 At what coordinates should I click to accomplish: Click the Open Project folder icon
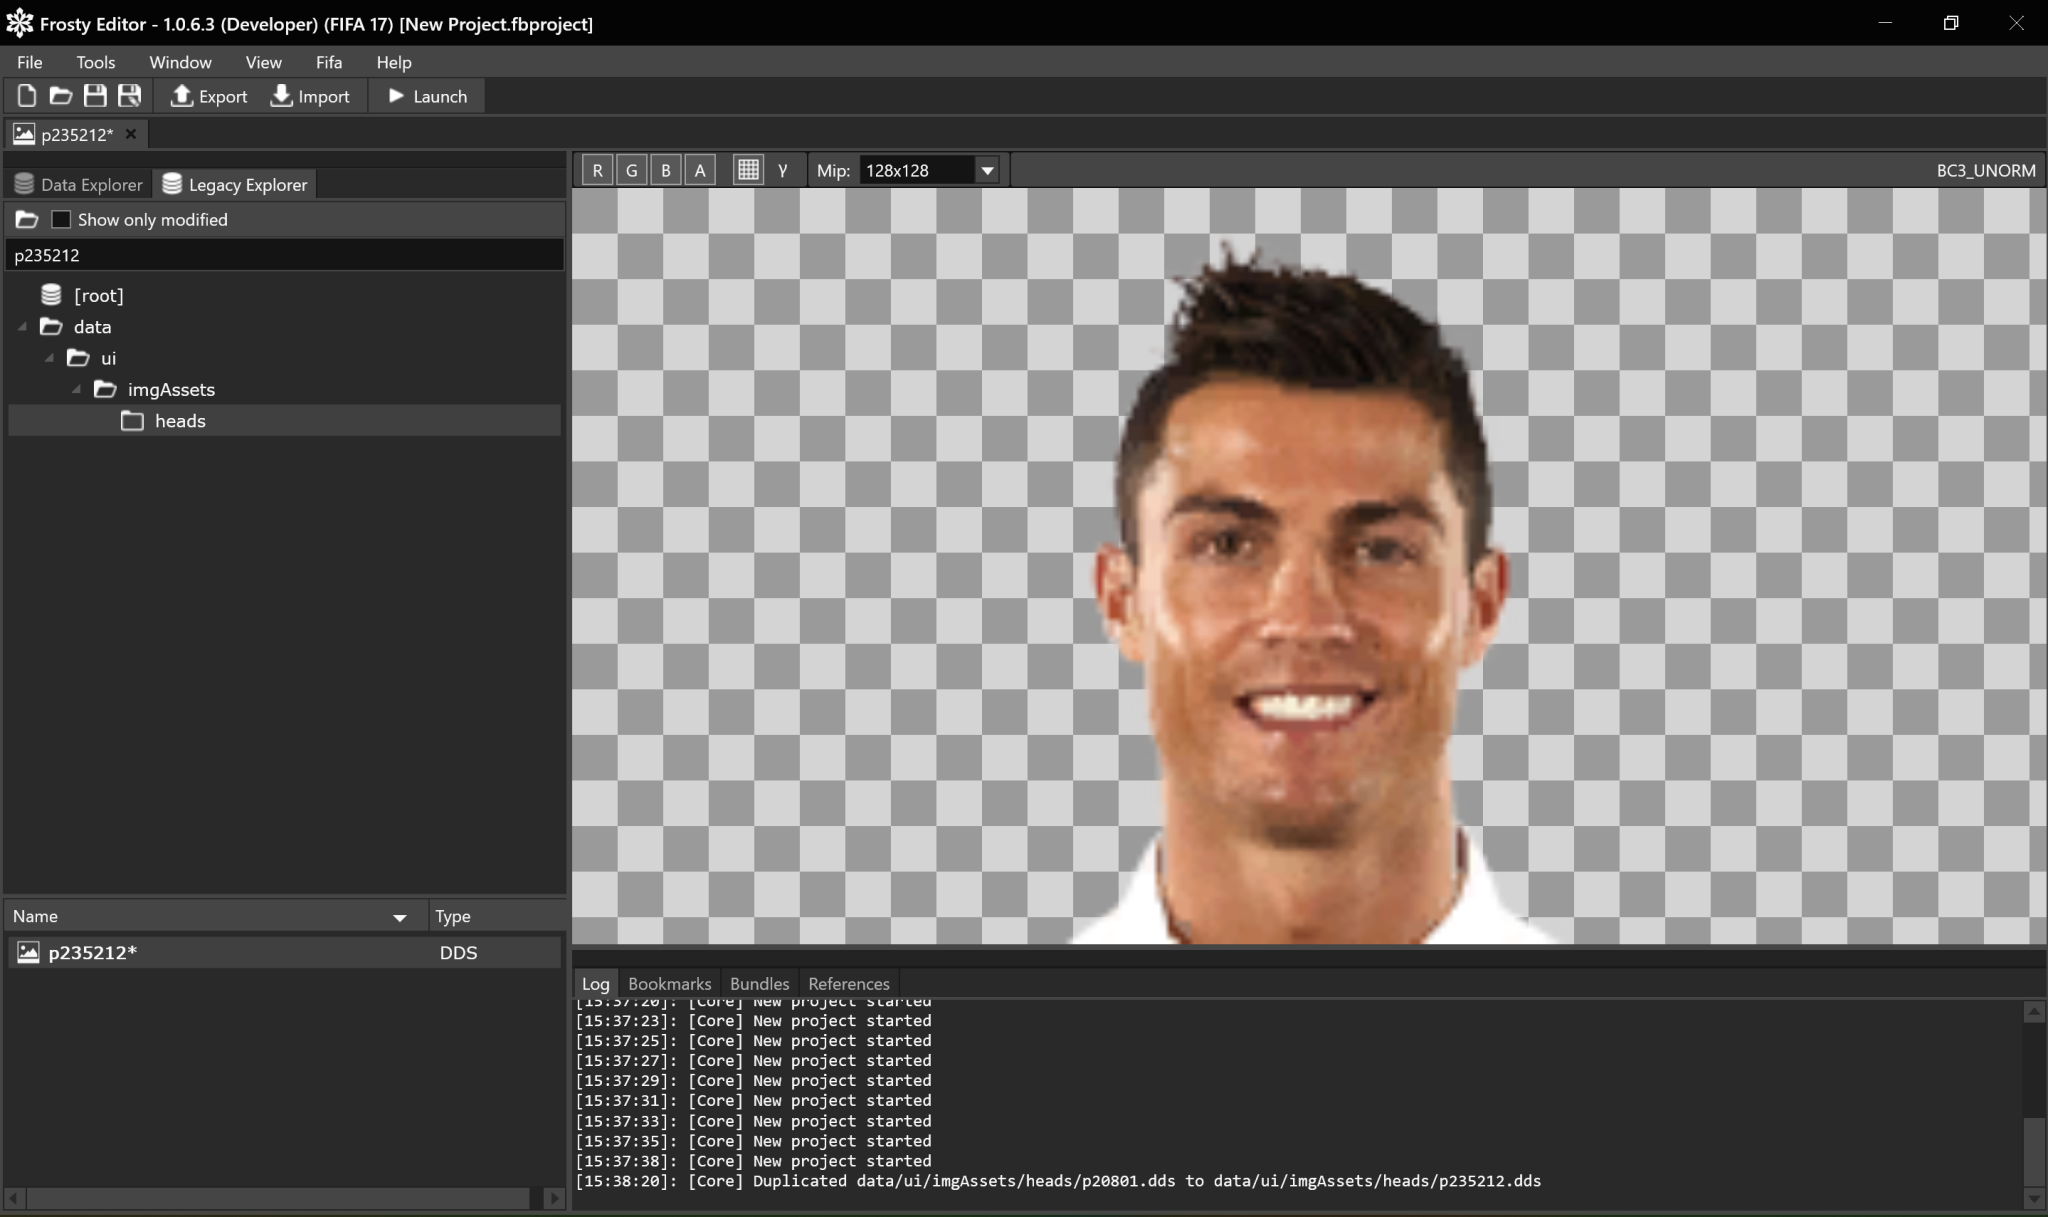(x=61, y=96)
